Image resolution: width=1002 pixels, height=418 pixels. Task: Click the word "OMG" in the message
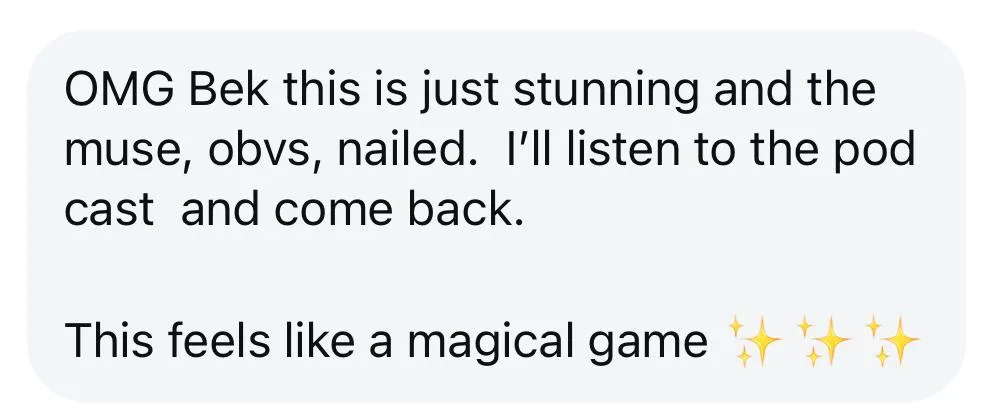[x=119, y=91]
